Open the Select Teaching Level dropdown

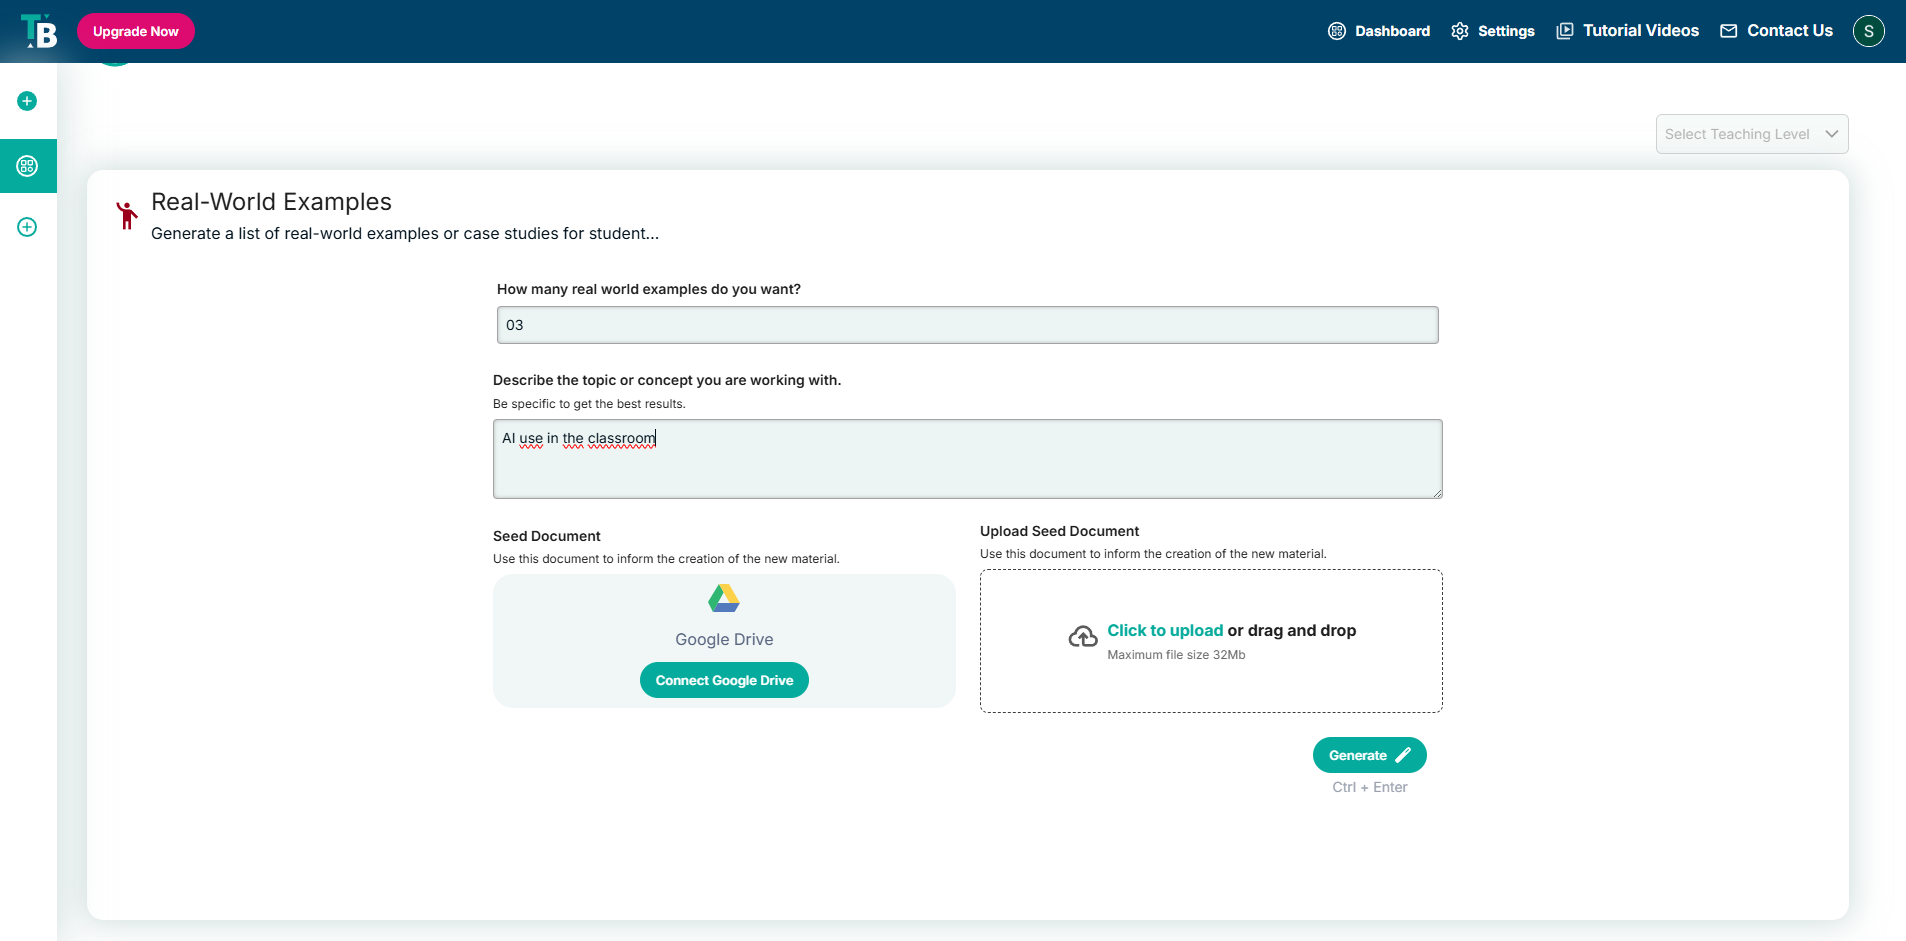[x=1752, y=134]
